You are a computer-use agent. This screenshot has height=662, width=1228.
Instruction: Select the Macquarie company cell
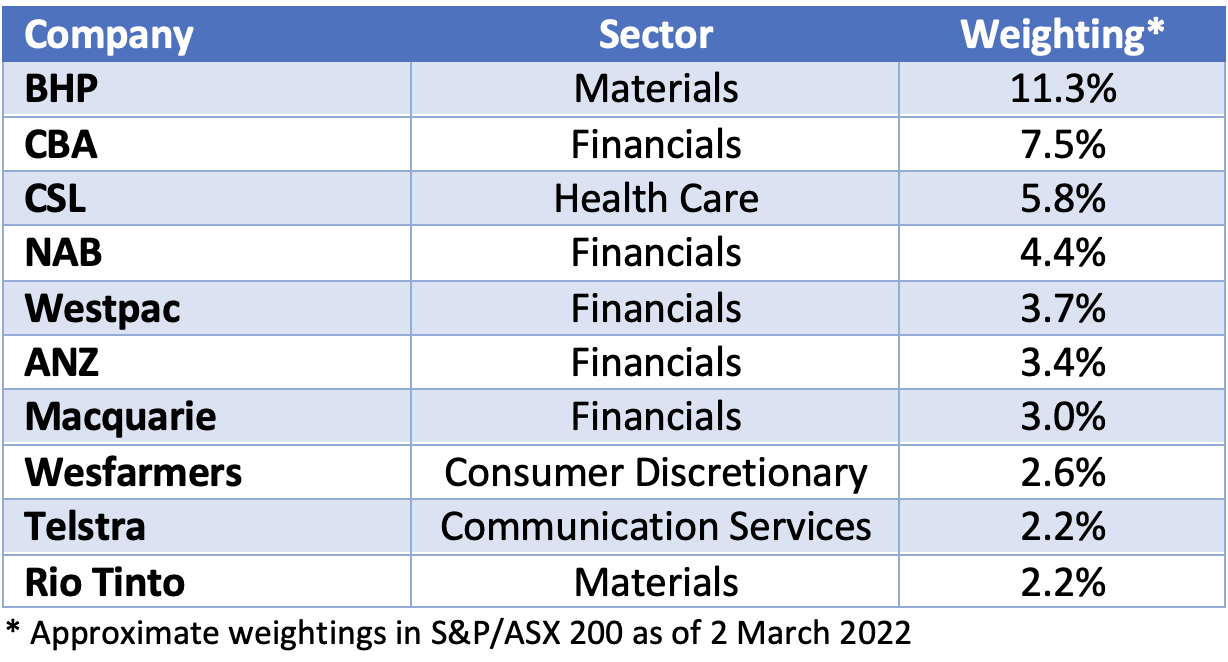point(120,417)
